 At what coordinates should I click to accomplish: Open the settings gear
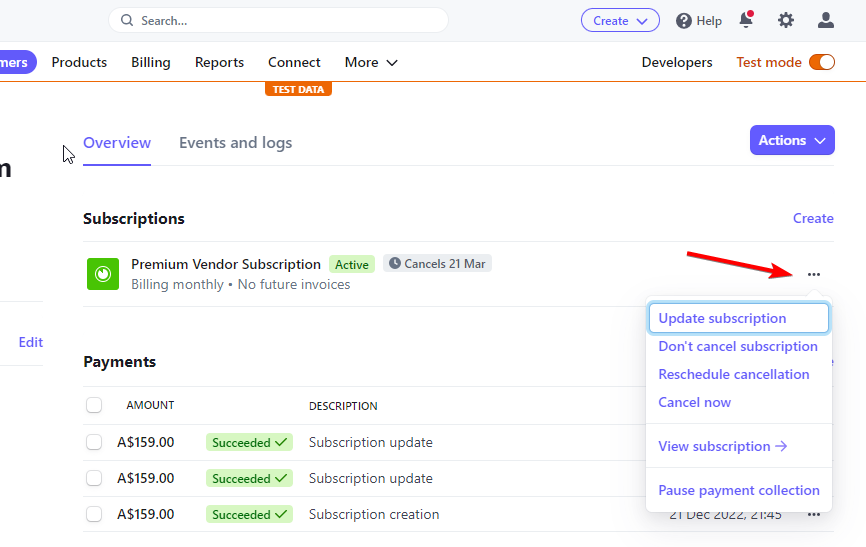click(x=786, y=20)
